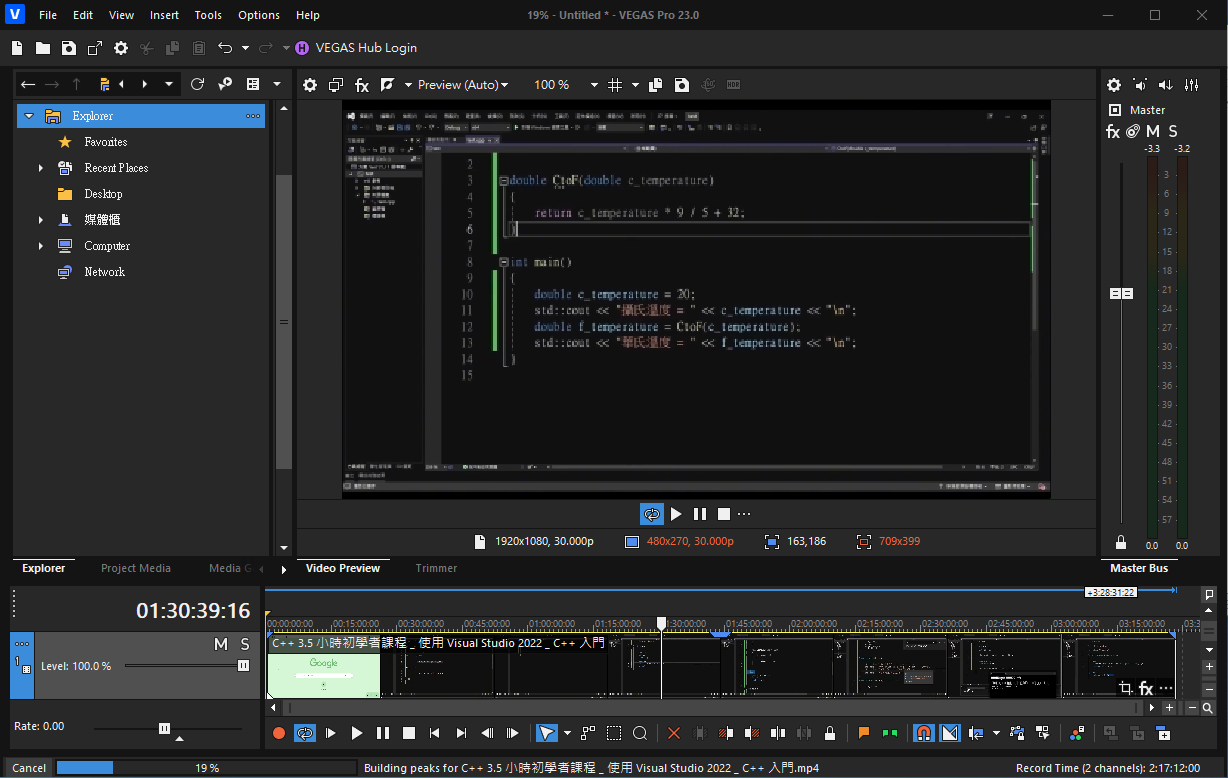Toggle Master fader channel lock
The height and width of the screenshot is (778, 1228).
[1121, 542]
